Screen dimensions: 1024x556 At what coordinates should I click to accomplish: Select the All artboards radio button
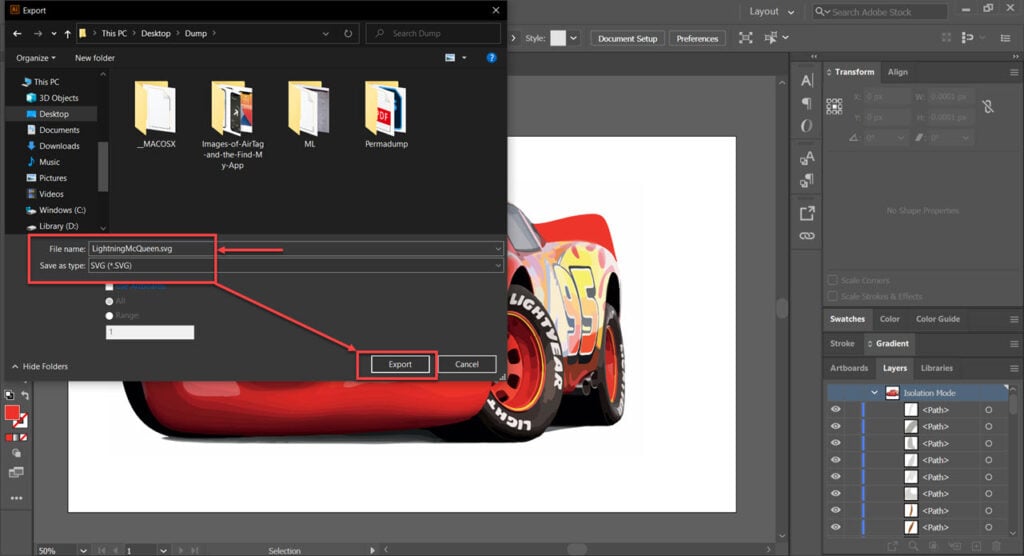tap(109, 301)
